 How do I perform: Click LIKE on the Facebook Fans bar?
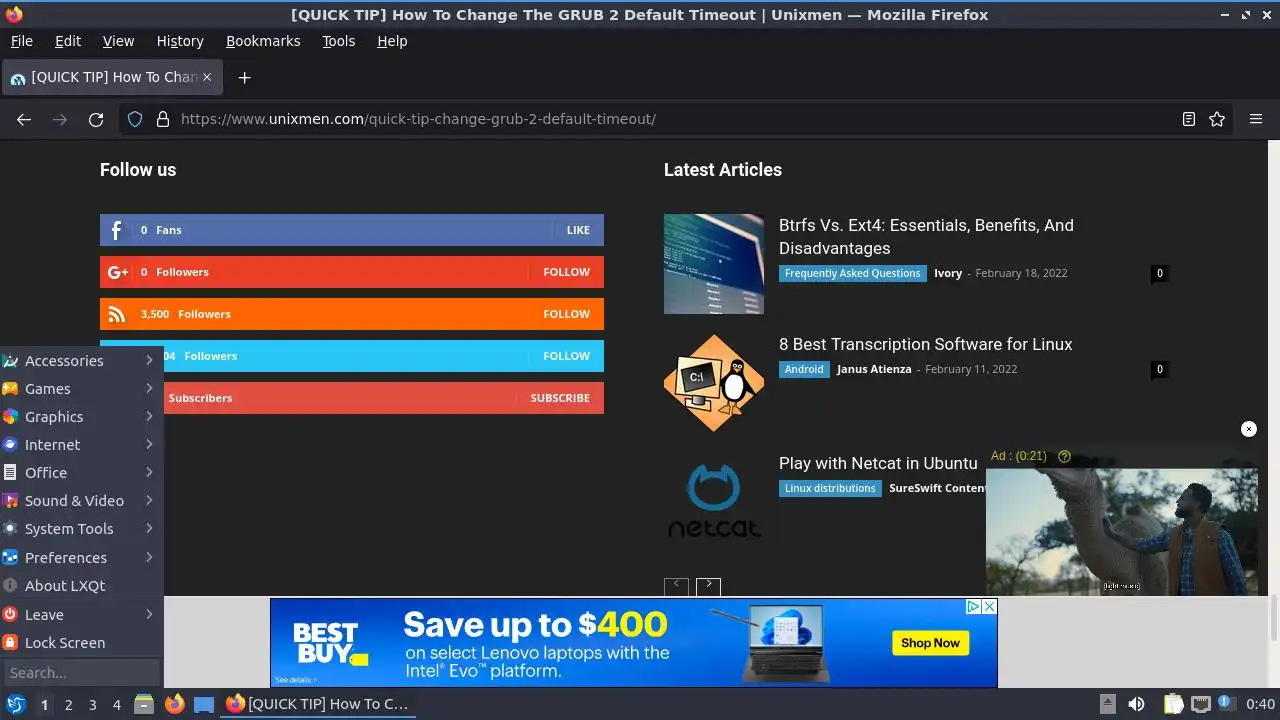[578, 230]
